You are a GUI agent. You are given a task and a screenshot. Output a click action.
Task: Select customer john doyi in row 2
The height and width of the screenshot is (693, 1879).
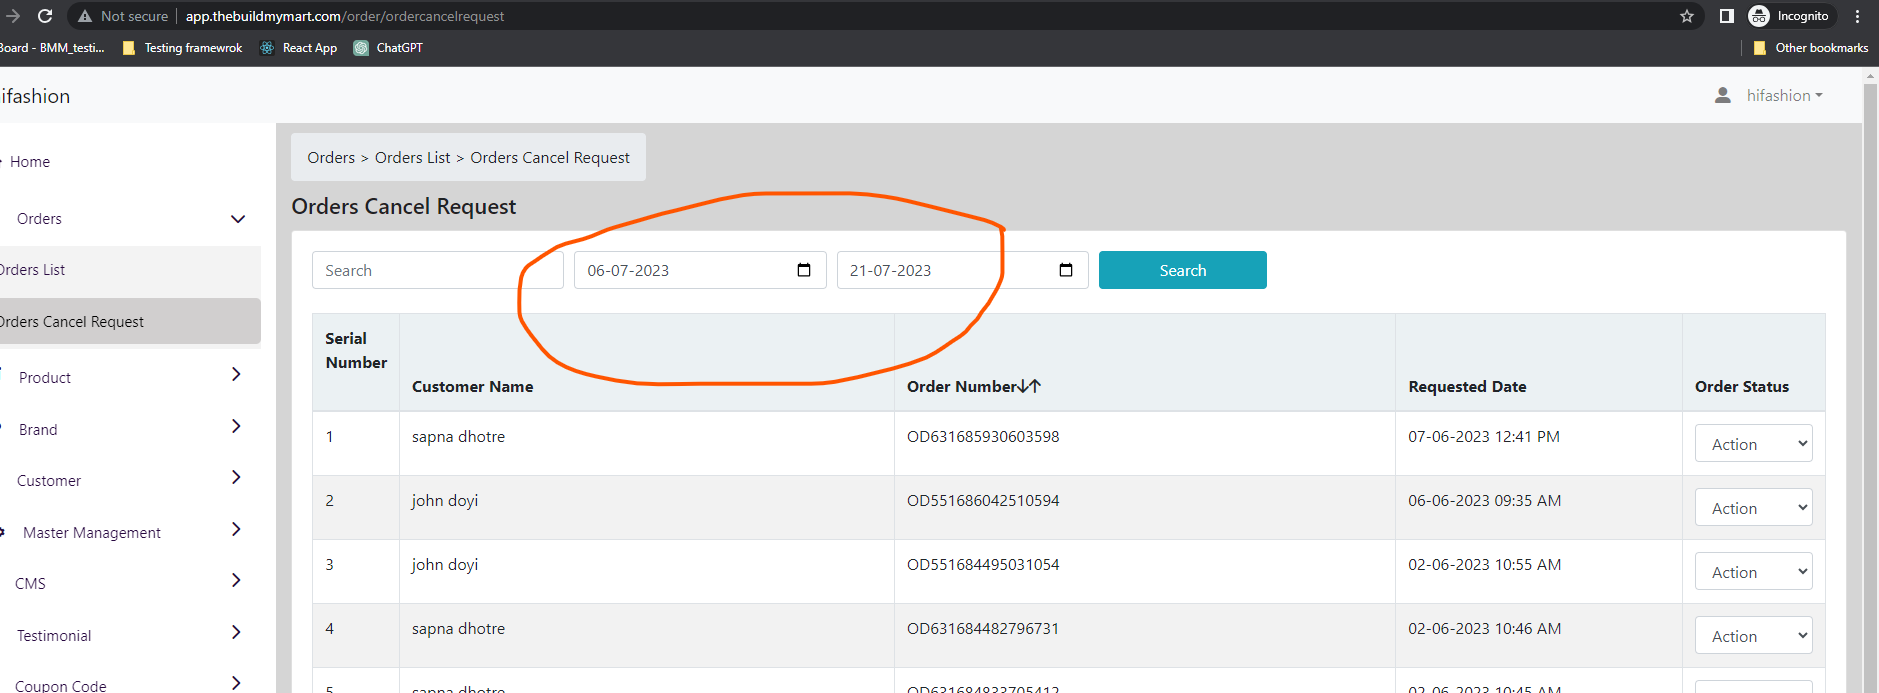click(x=445, y=501)
